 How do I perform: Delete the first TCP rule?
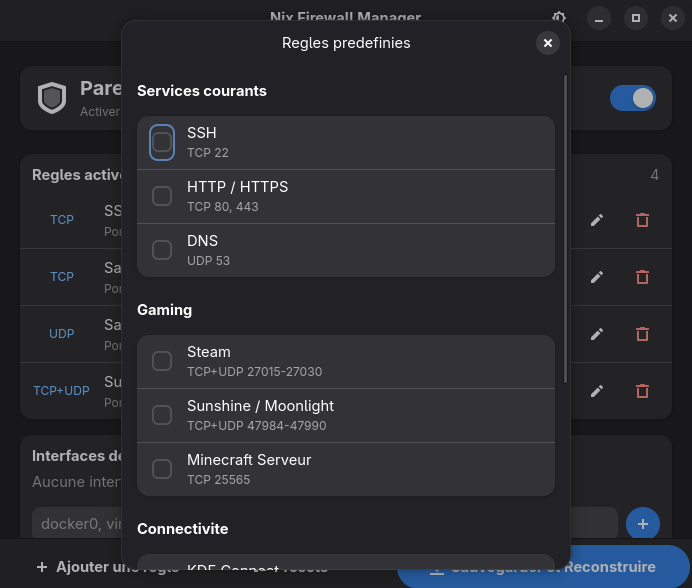[x=642, y=220]
